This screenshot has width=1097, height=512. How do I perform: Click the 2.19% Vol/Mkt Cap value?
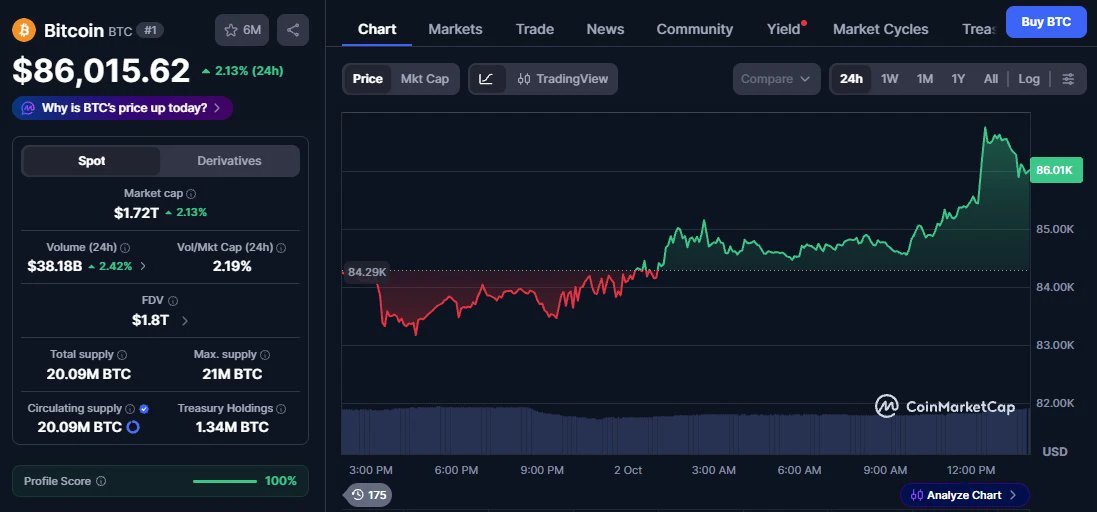click(x=232, y=266)
